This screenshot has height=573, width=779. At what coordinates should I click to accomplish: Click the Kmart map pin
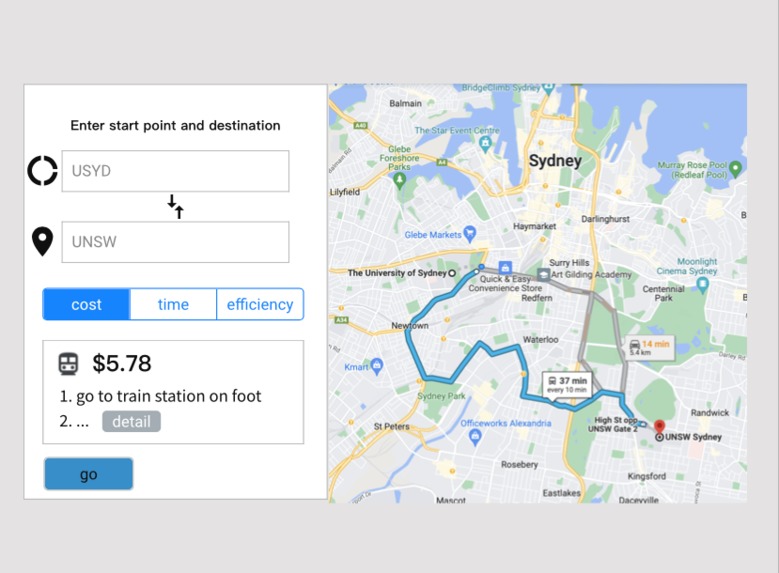tap(377, 366)
